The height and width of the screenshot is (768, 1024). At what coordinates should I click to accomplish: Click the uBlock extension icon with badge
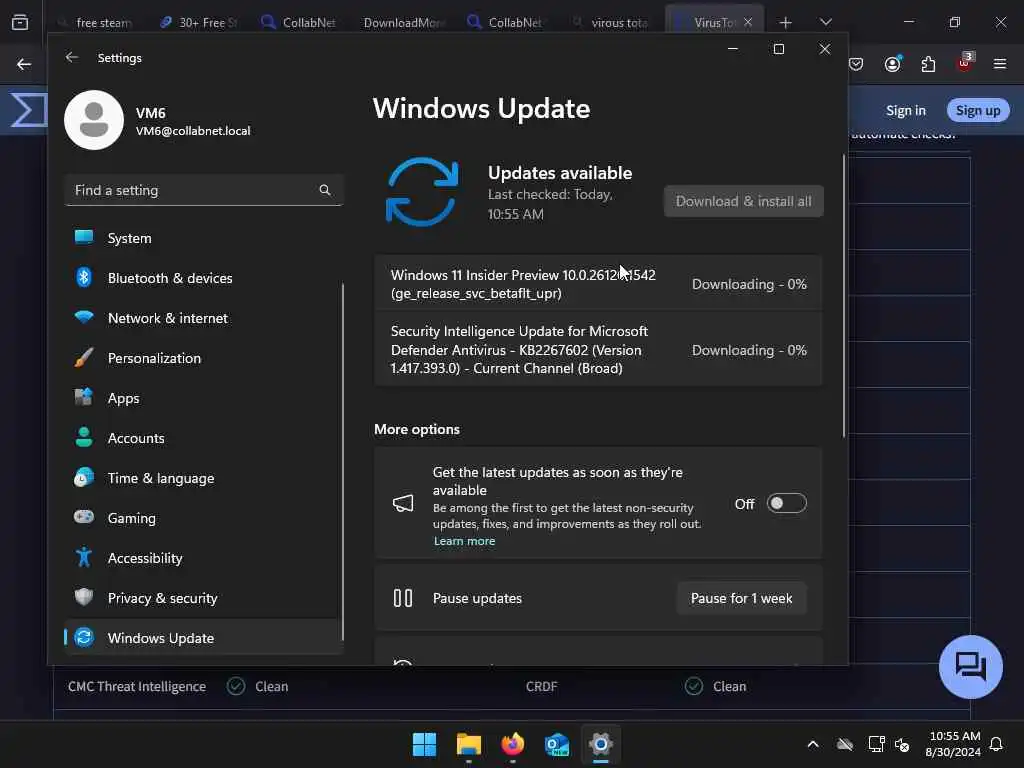(x=965, y=63)
